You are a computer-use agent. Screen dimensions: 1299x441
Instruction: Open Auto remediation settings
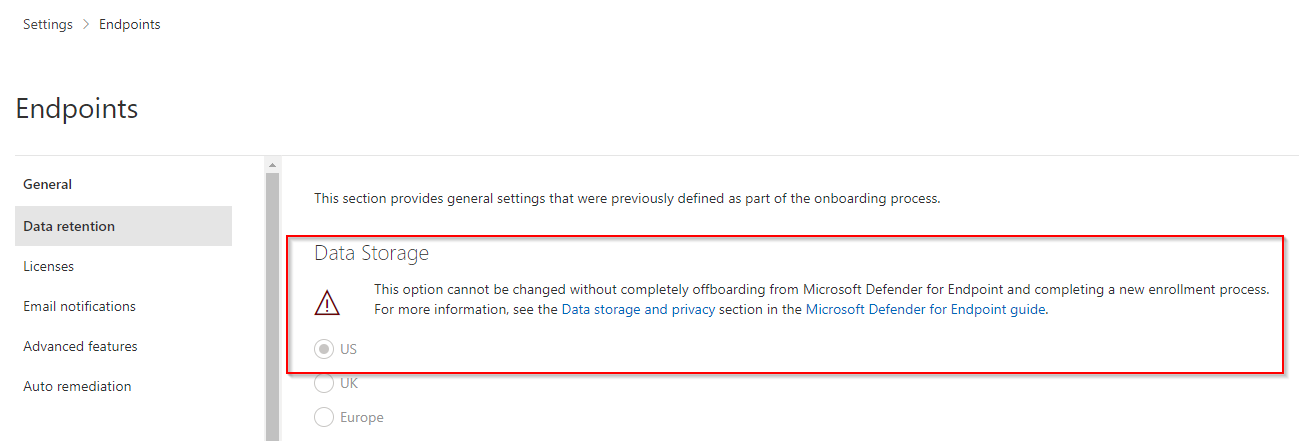77,386
